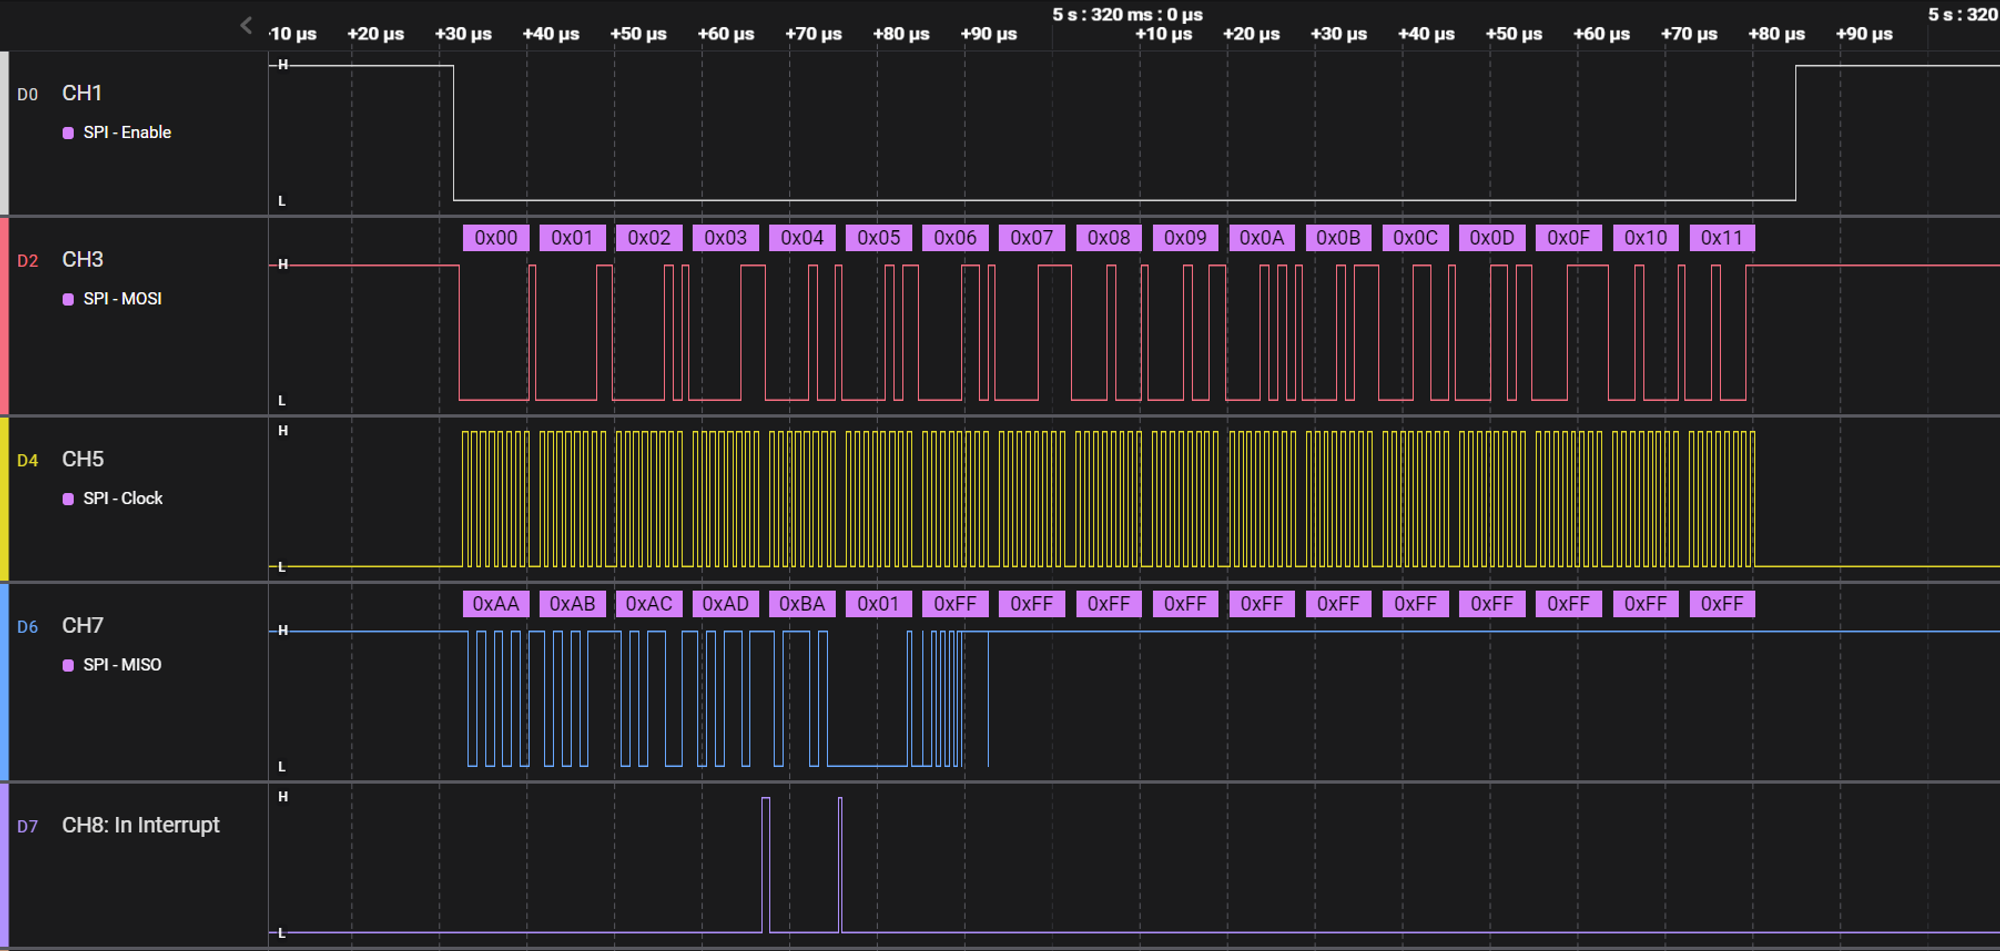Select the 0x11 decoded byte on MOSI
This screenshot has width=2000, height=951.
tap(1721, 238)
